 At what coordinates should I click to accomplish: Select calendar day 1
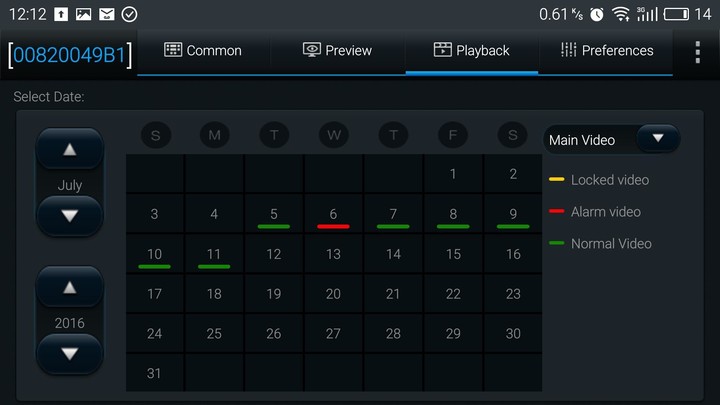pyautogui.click(x=453, y=174)
